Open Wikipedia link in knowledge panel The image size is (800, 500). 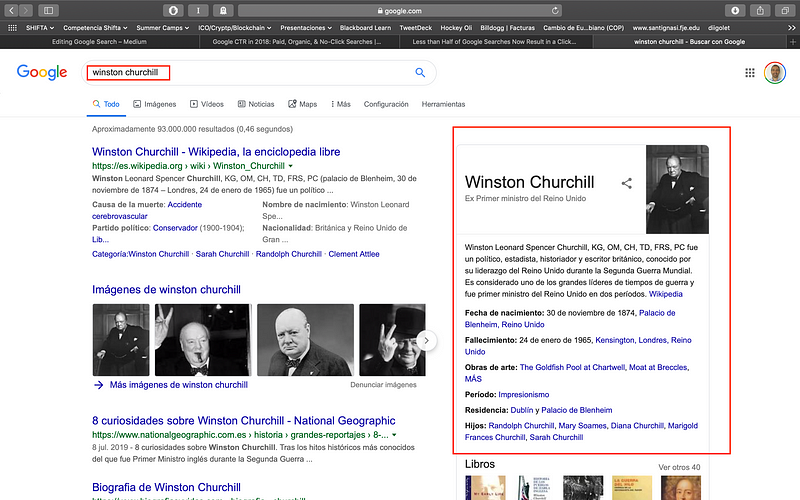665,294
